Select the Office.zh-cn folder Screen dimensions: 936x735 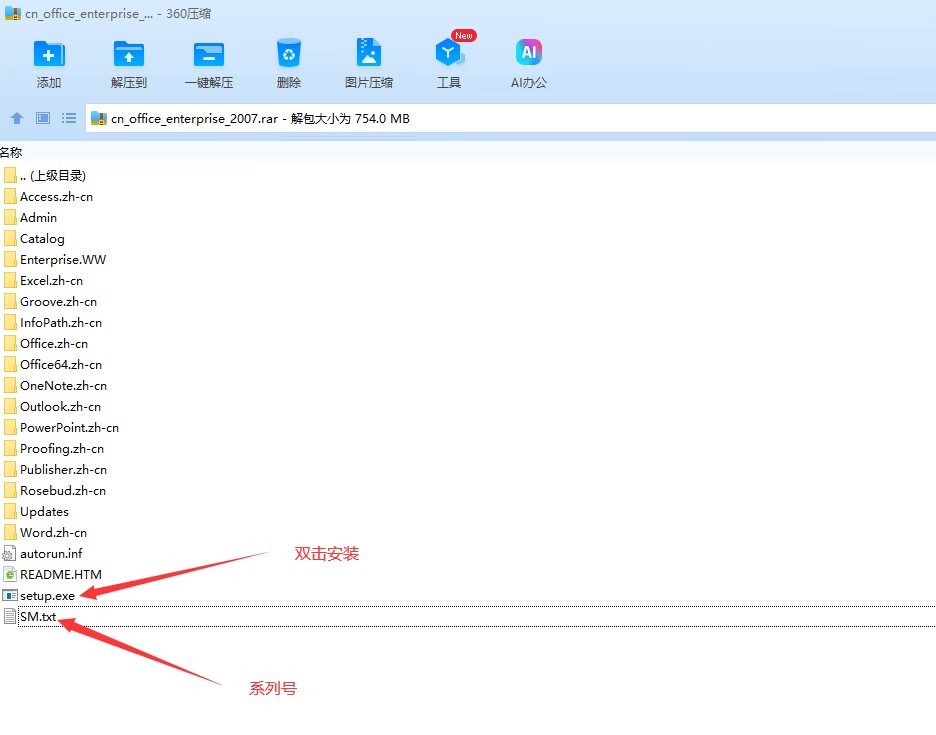[47, 343]
